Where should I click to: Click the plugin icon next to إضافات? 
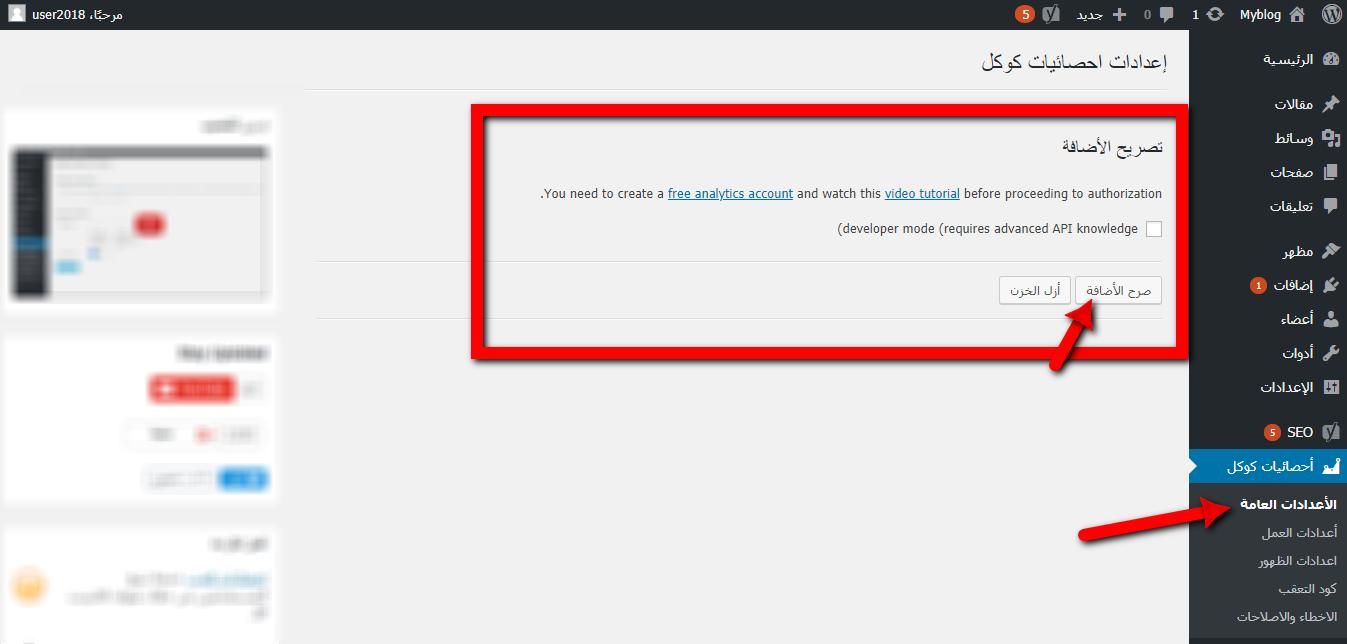coord(1330,285)
